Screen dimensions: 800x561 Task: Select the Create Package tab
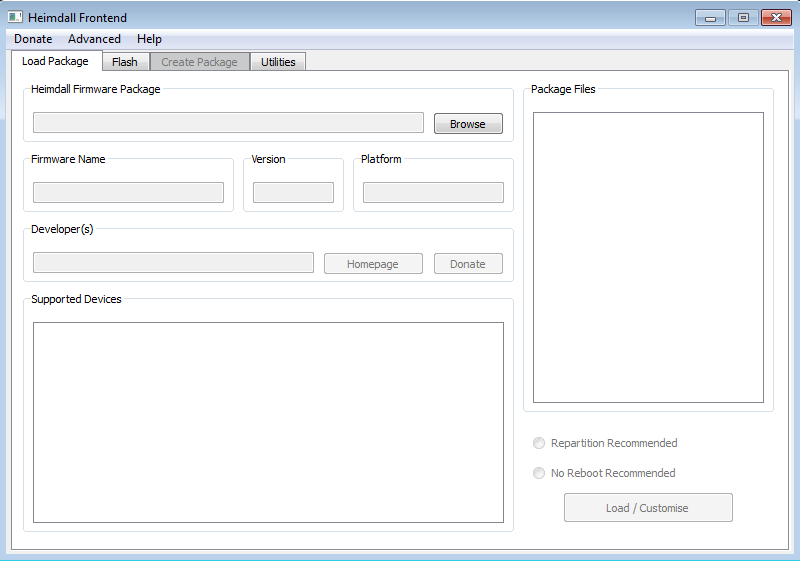pyautogui.click(x=199, y=62)
